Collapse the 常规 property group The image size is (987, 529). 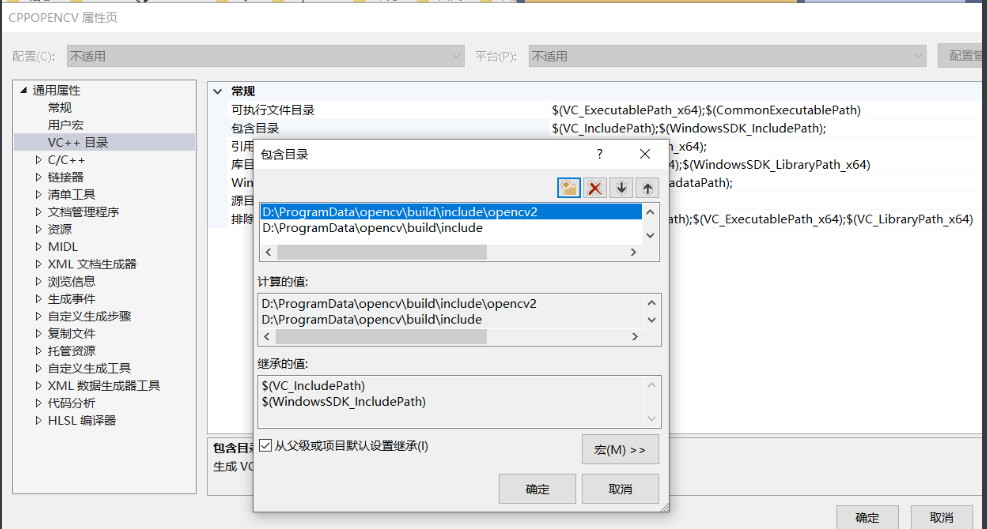tap(218, 91)
